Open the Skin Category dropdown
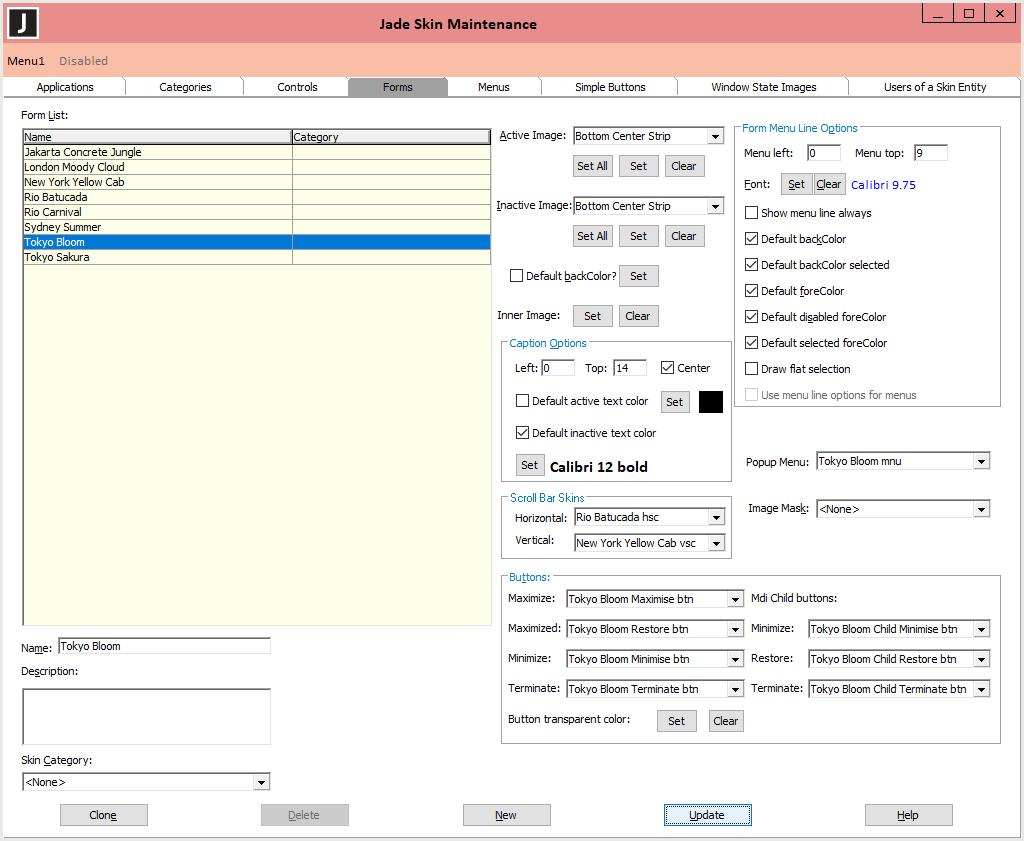 click(x=261, y=783)
